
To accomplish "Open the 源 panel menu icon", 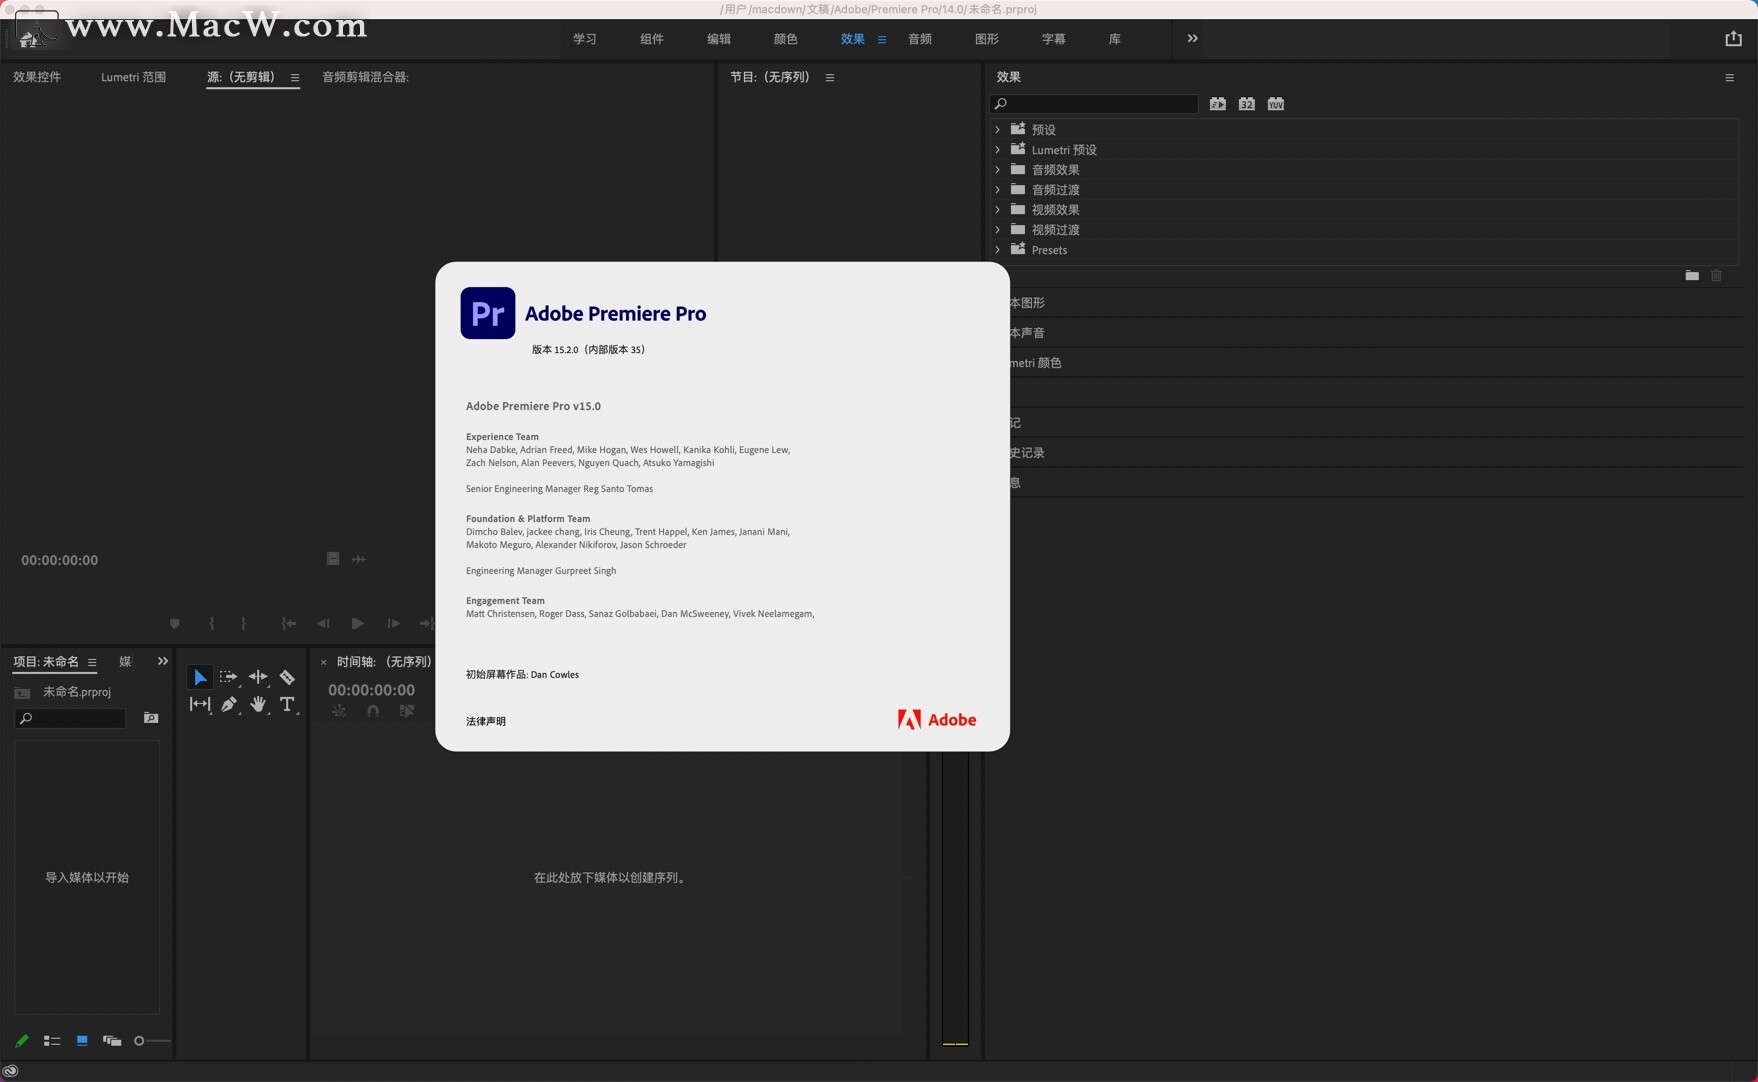I will tap(295, 78).
